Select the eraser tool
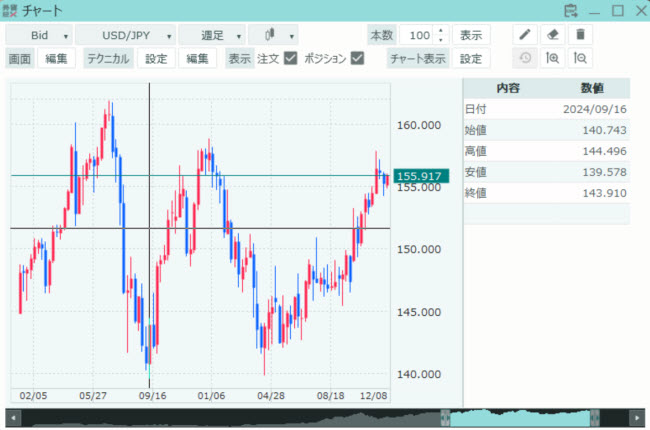The width and height of the screenshot is (650, 430). coord(552,35)
